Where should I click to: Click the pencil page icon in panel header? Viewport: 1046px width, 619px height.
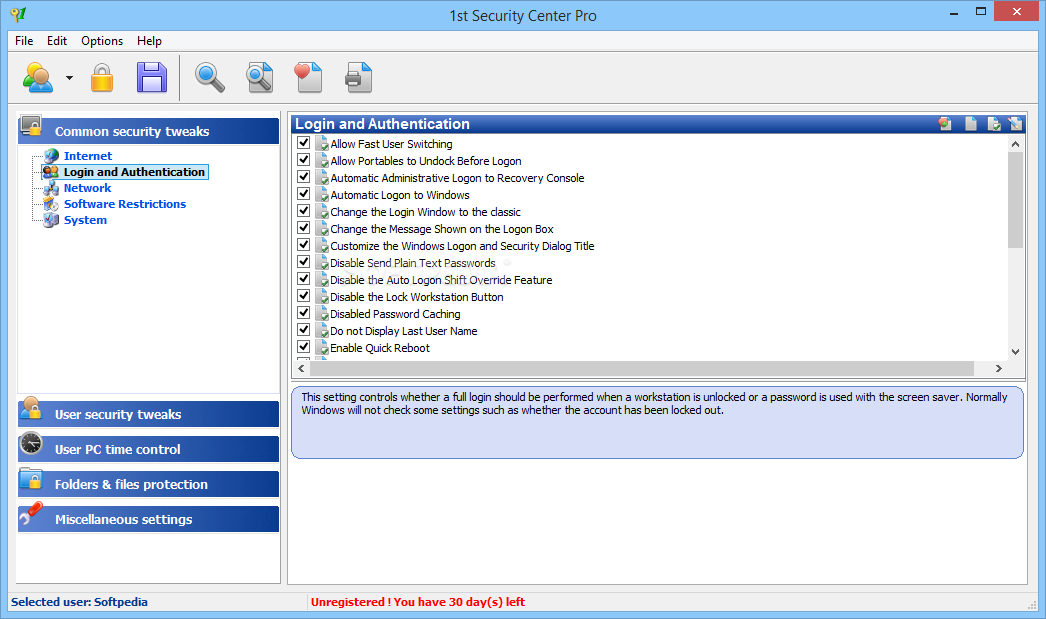coord(1015,123)
